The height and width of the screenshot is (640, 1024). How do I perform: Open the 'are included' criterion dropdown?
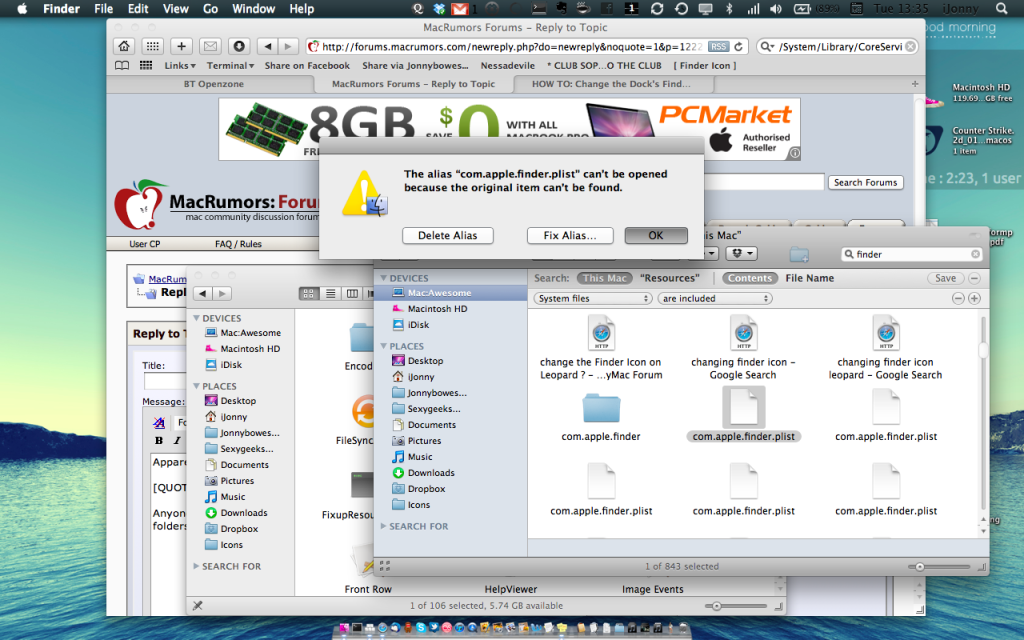tap(715, 298)
